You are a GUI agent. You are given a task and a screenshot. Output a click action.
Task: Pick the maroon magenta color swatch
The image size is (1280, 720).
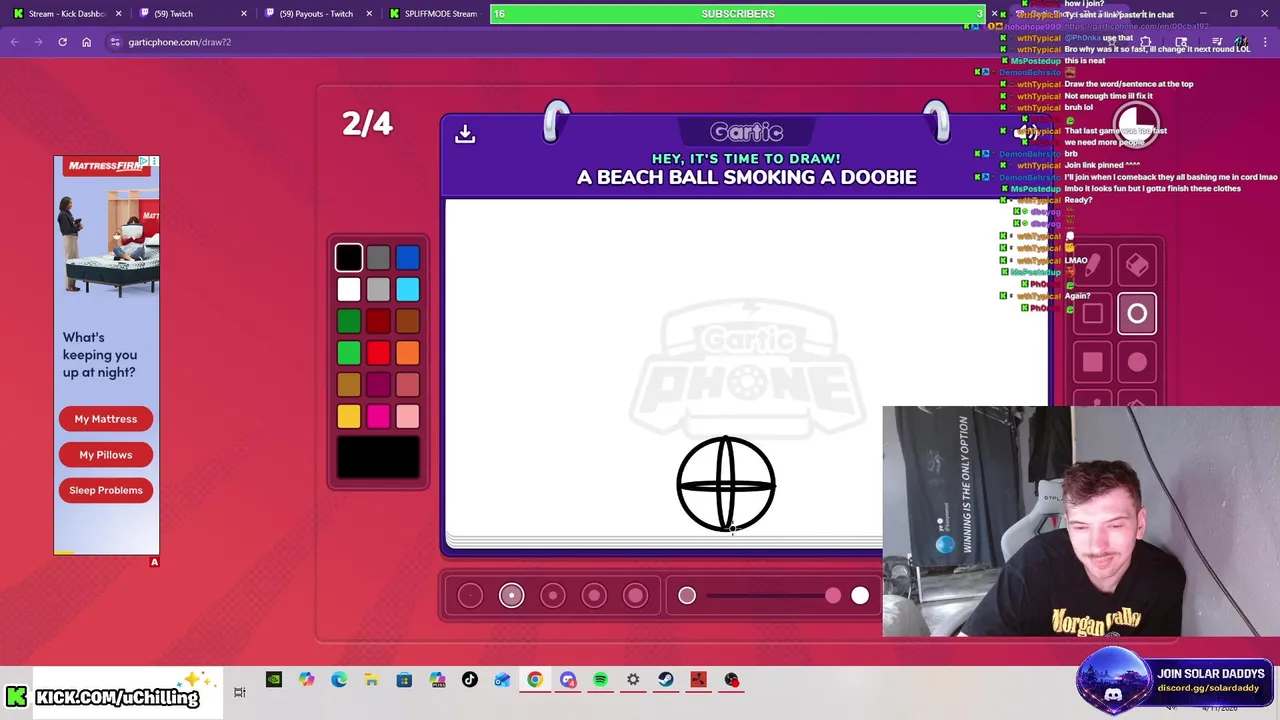(x=378, y=385)
